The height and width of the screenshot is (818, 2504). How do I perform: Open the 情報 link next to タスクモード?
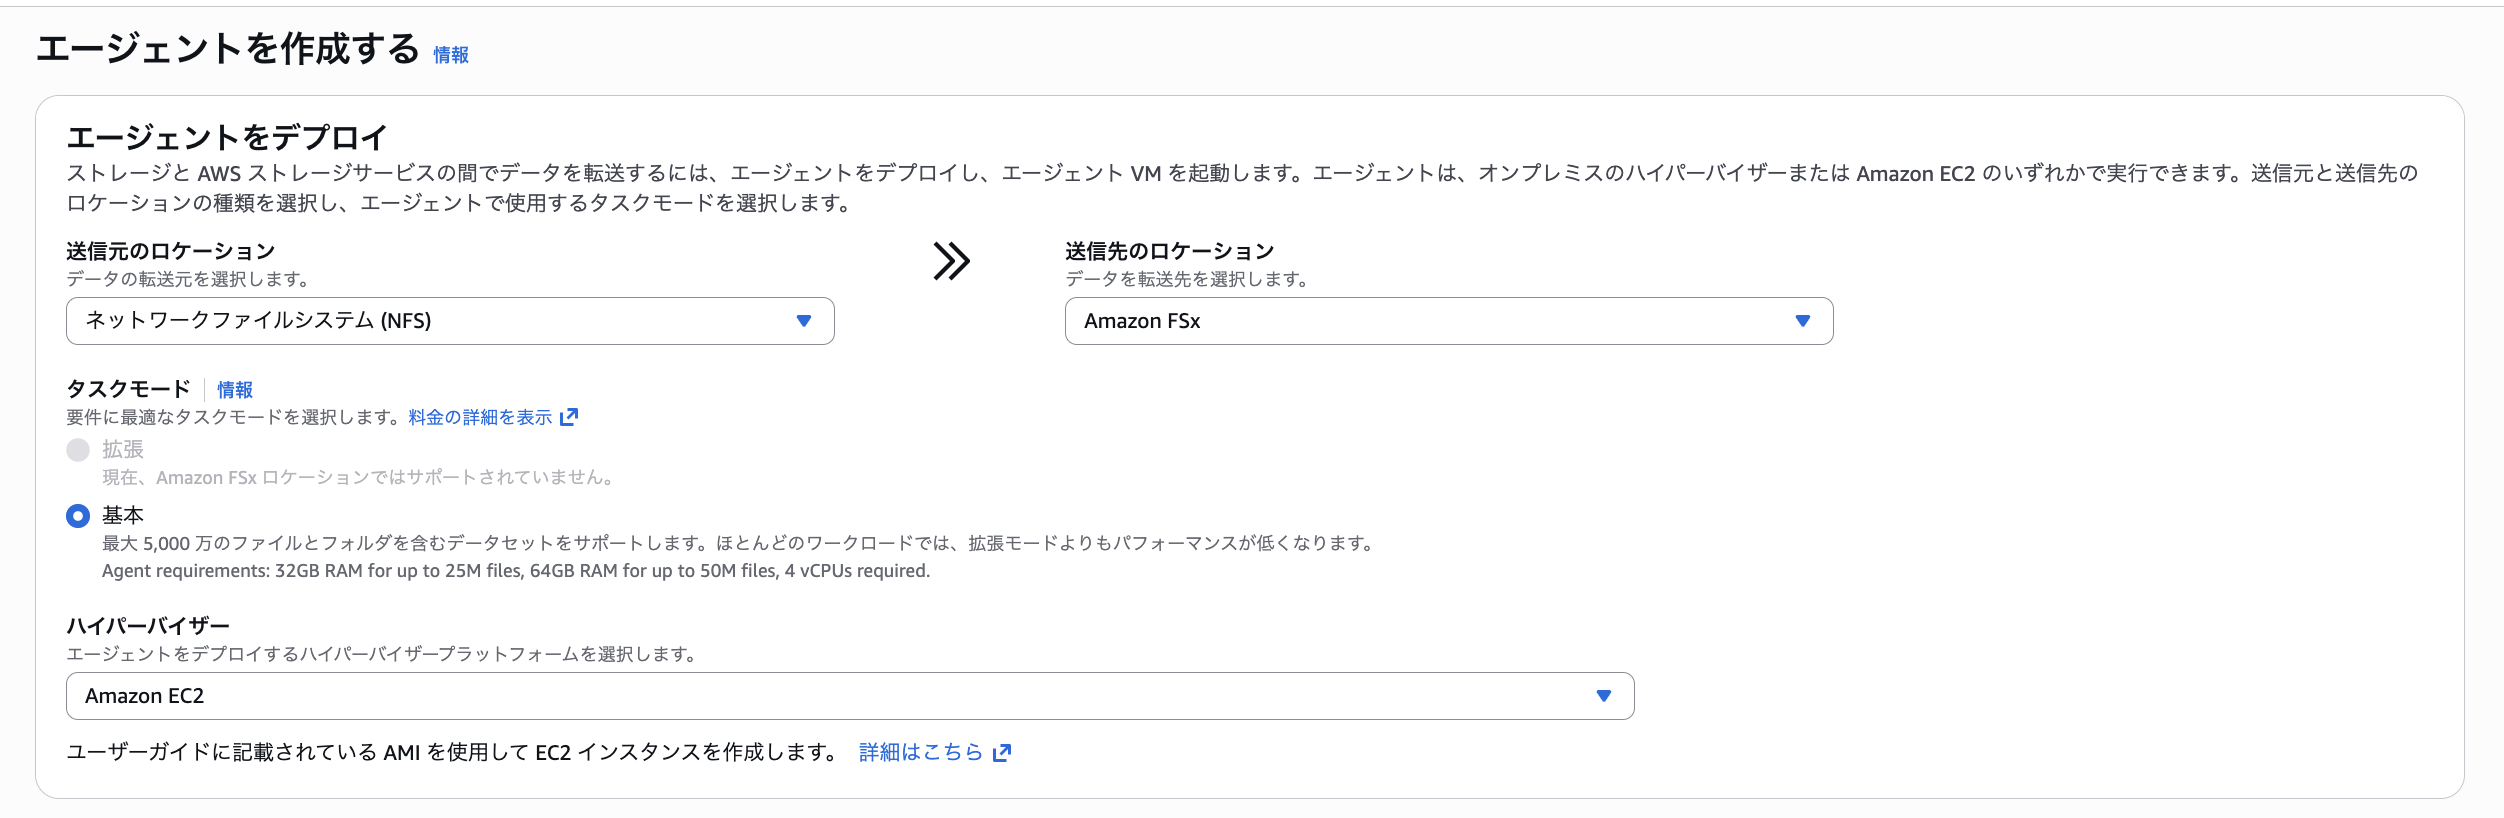point(235,390)
